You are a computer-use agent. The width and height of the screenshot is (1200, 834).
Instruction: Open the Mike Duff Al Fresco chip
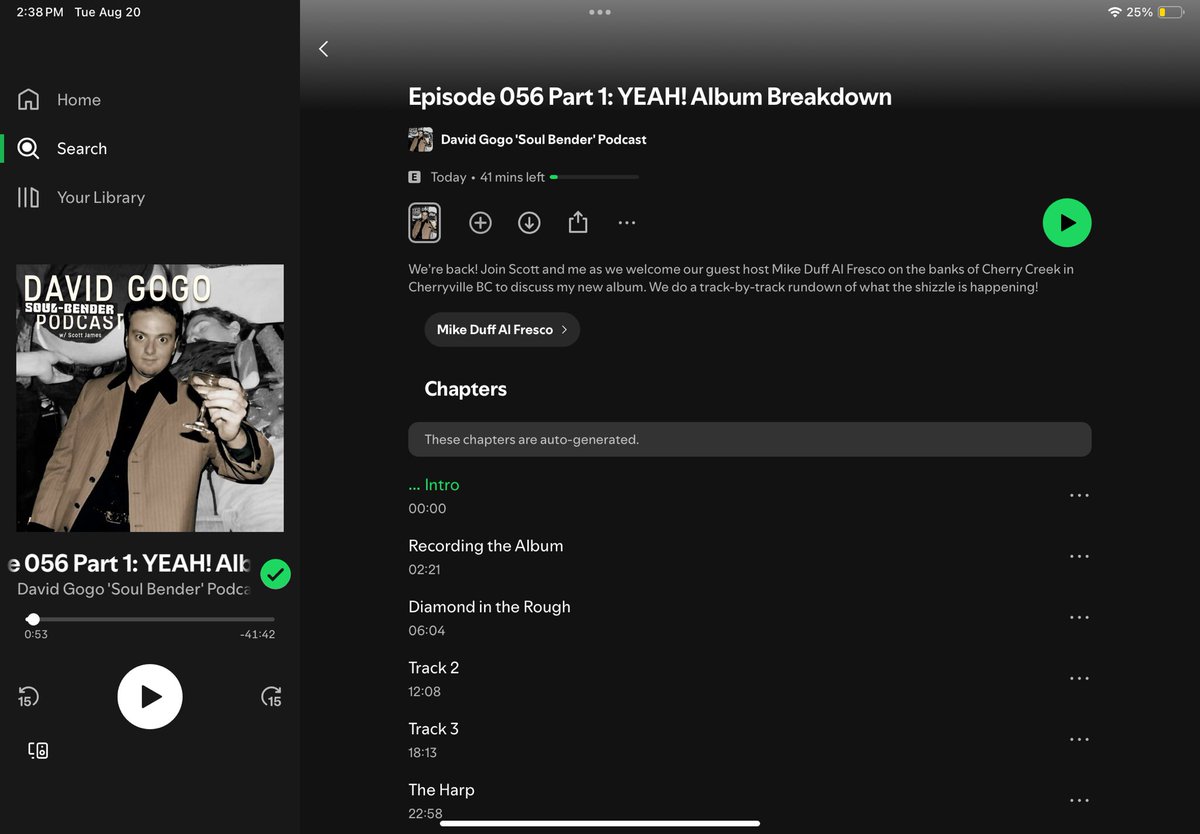click(502, 330)
